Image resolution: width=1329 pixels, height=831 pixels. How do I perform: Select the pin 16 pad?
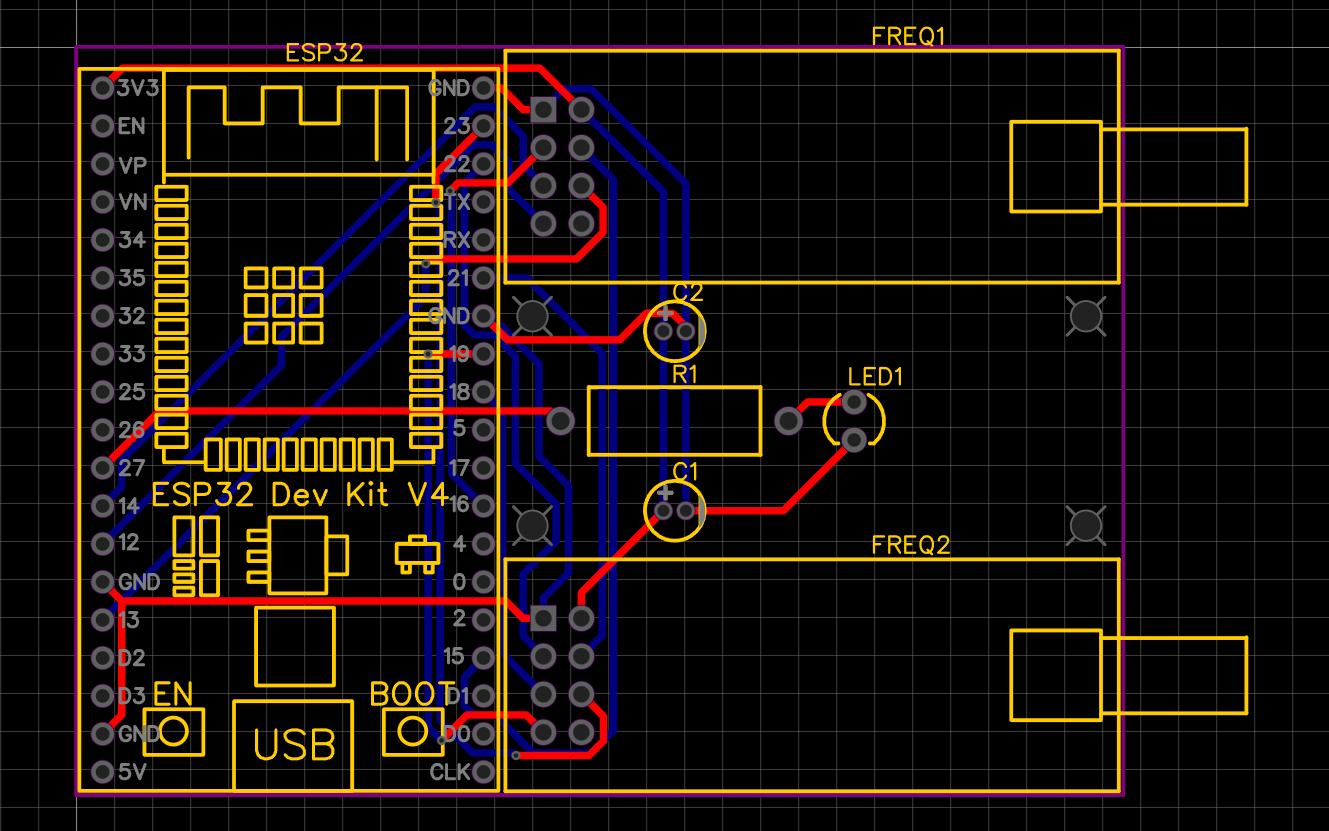click(x=484, y=506)
